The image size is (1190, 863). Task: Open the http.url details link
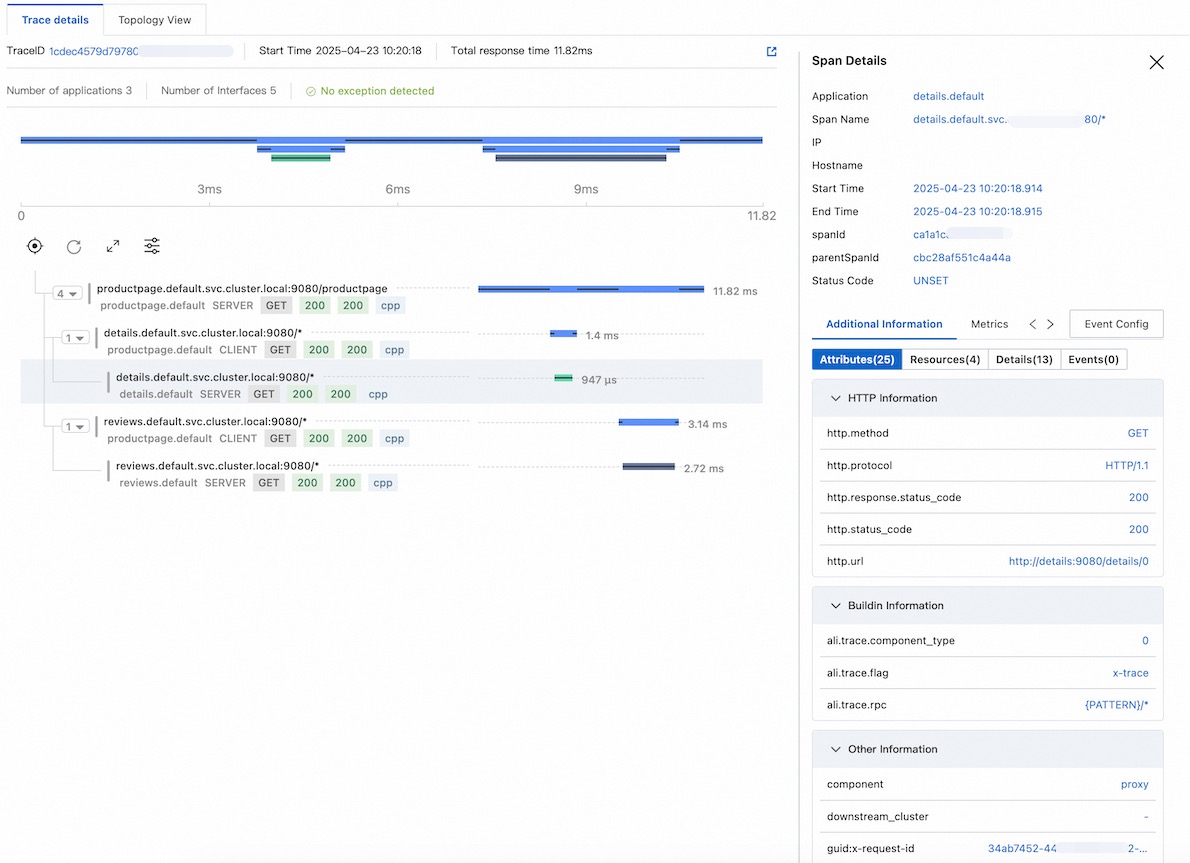point(1079,561)
